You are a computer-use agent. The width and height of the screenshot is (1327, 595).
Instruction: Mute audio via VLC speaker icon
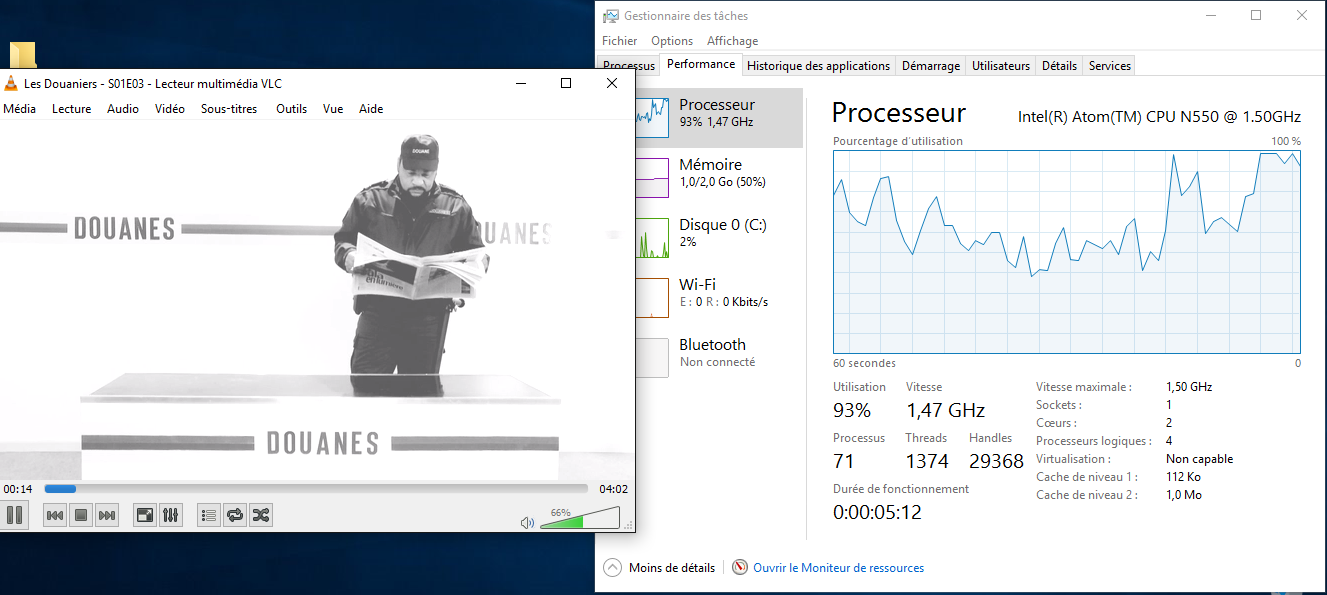[528, 522]
